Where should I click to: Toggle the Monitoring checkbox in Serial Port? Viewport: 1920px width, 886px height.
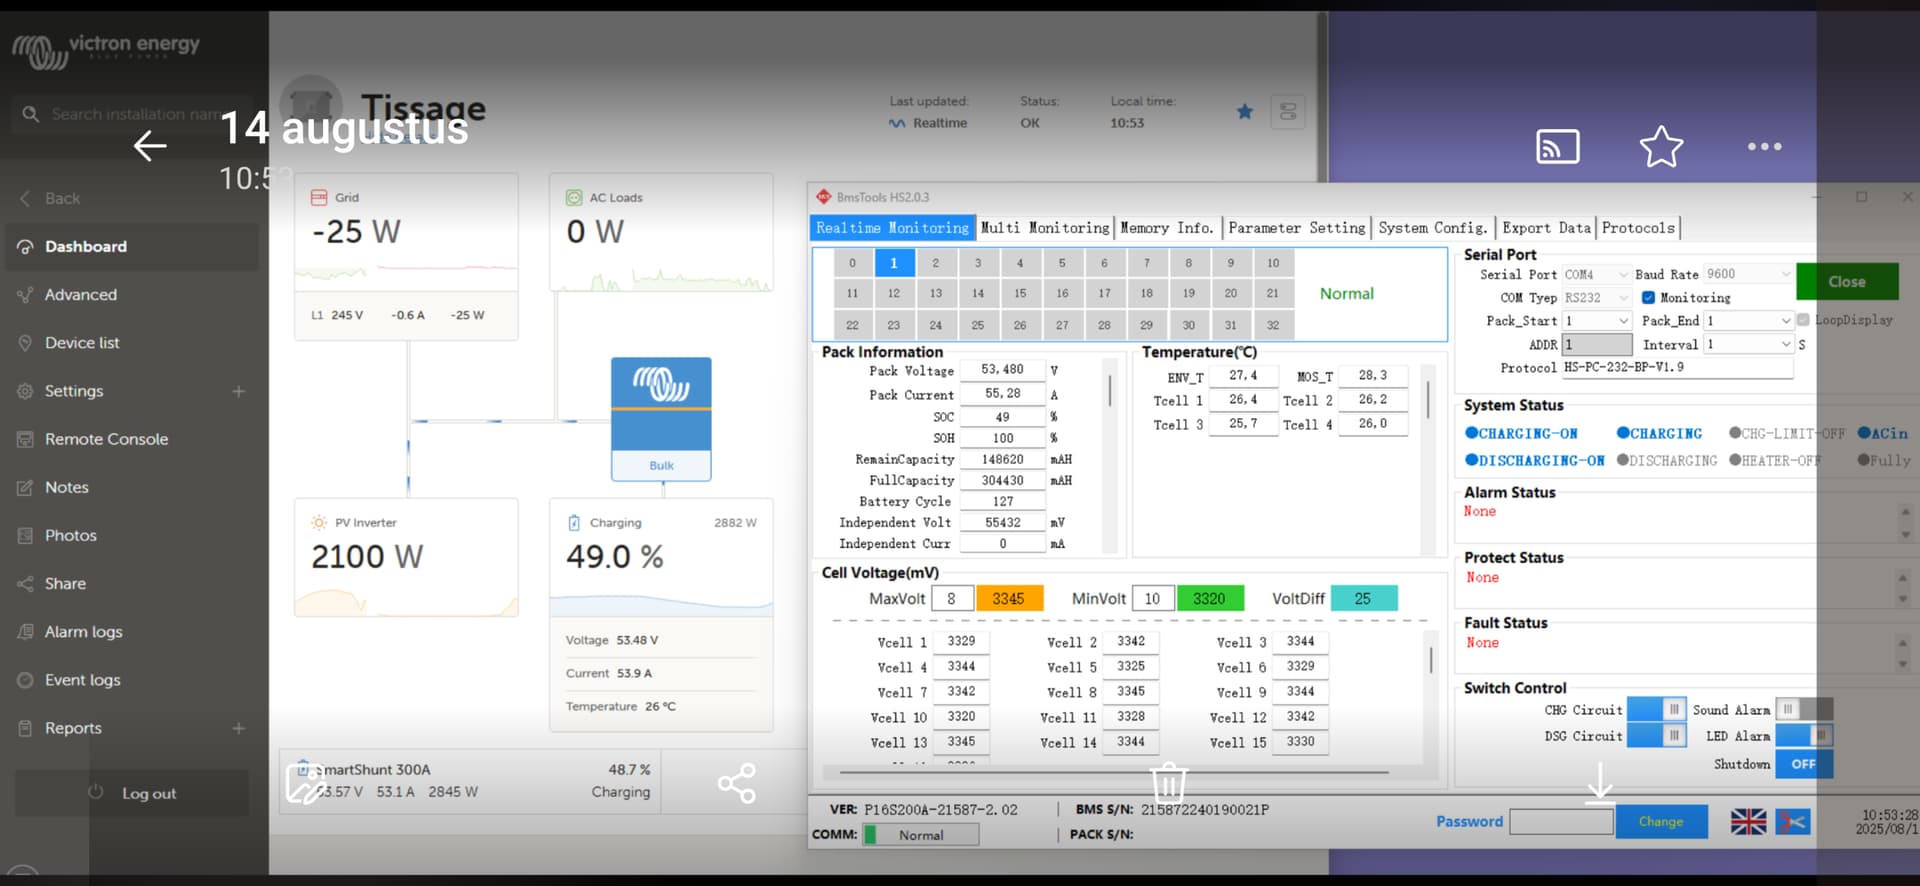[1648, 297]
